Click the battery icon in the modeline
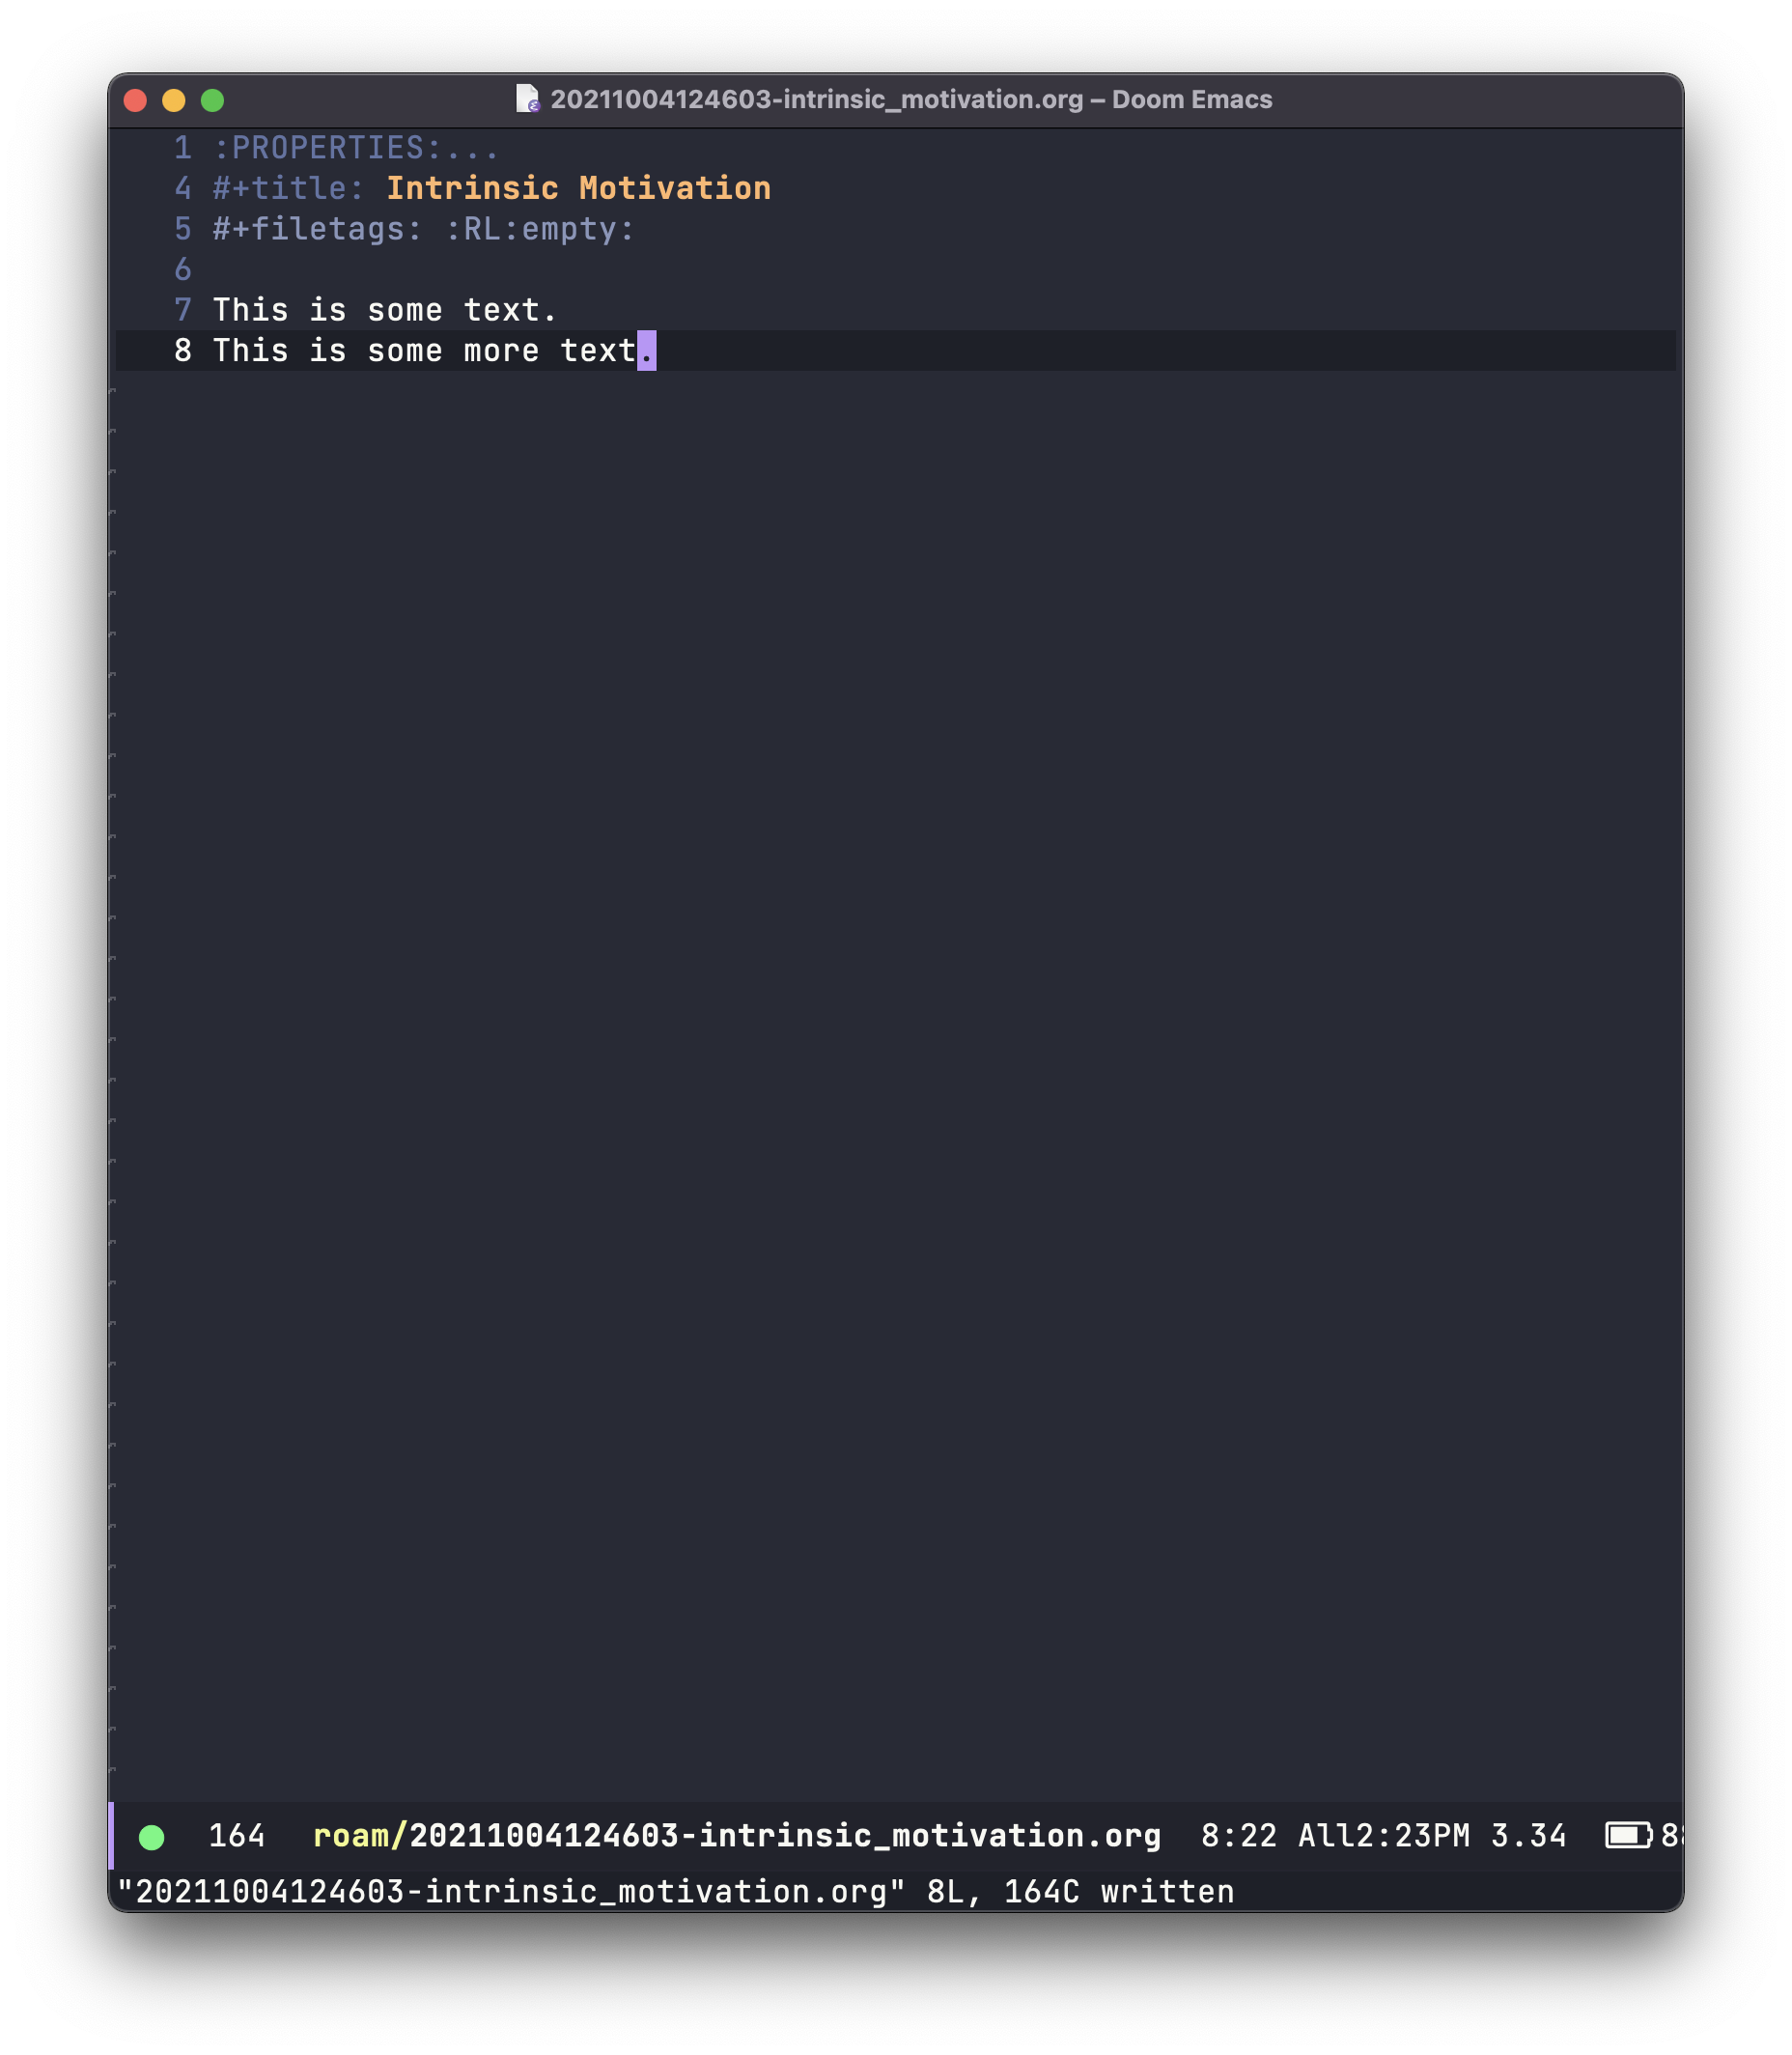1792x2055 pixels. click(1628, 1834)
